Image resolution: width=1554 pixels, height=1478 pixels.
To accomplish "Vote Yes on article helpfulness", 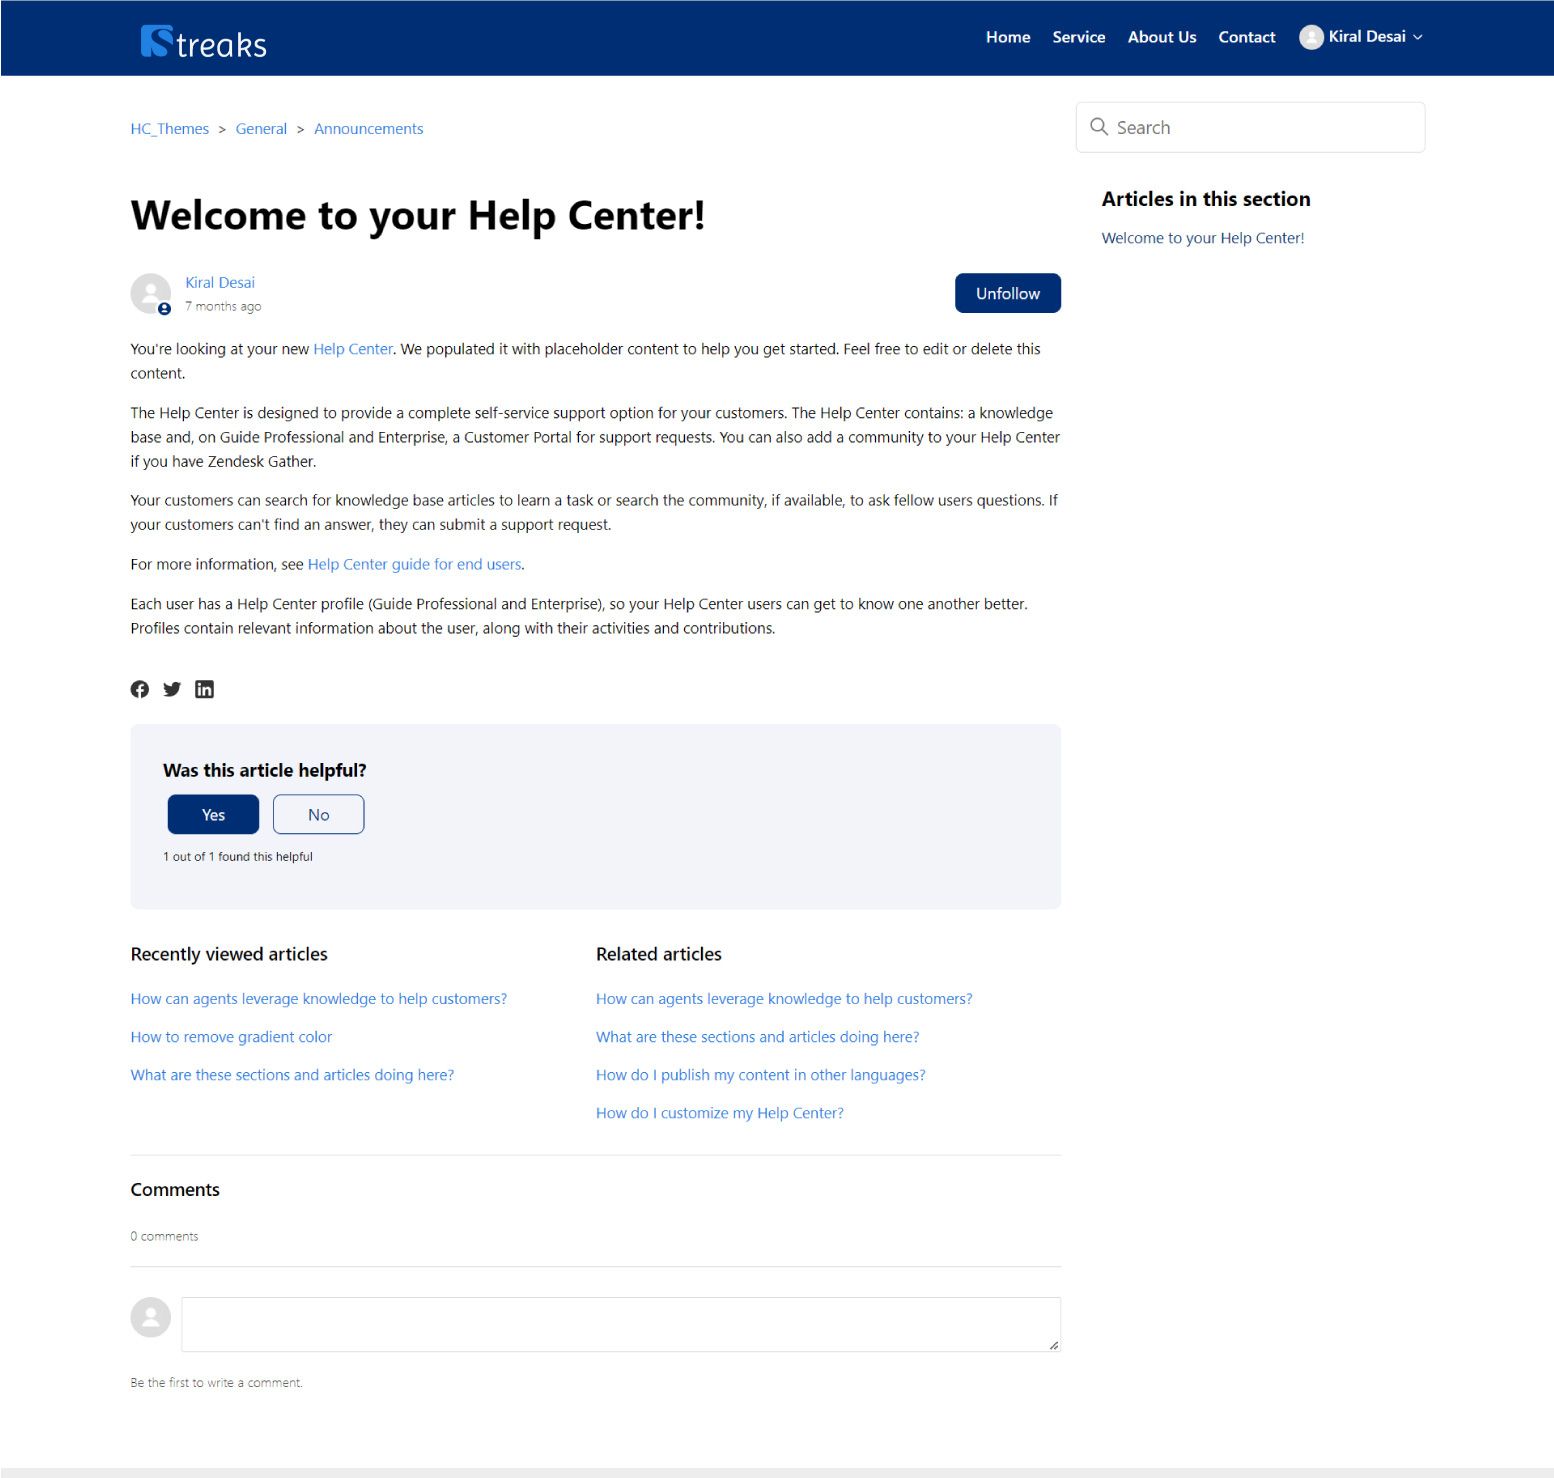I will [213, 814].
